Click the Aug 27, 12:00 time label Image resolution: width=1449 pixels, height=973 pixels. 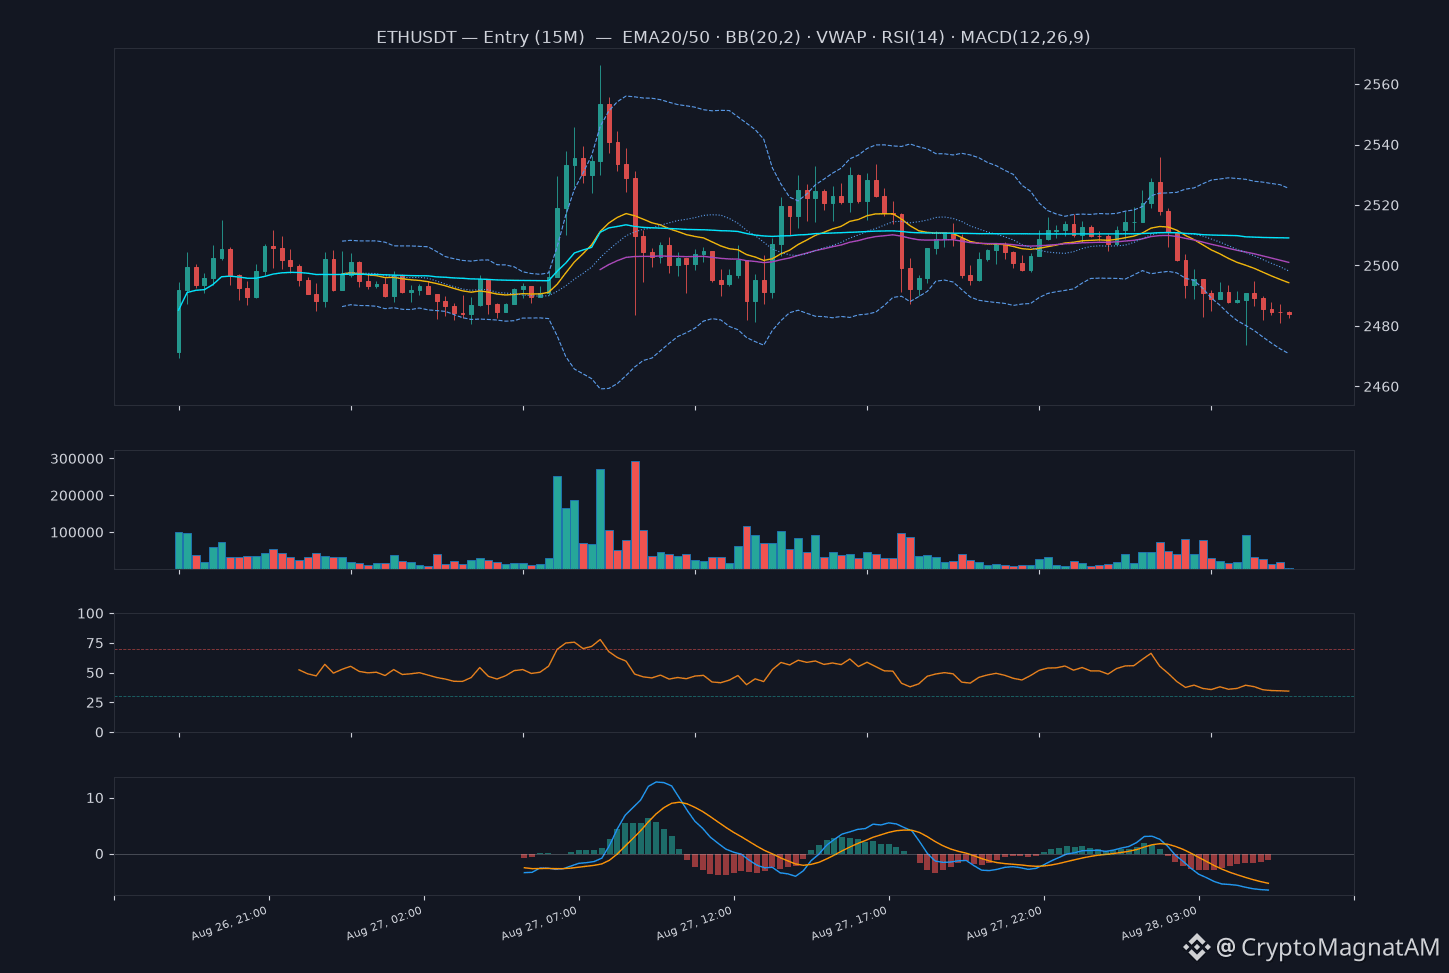695,923
